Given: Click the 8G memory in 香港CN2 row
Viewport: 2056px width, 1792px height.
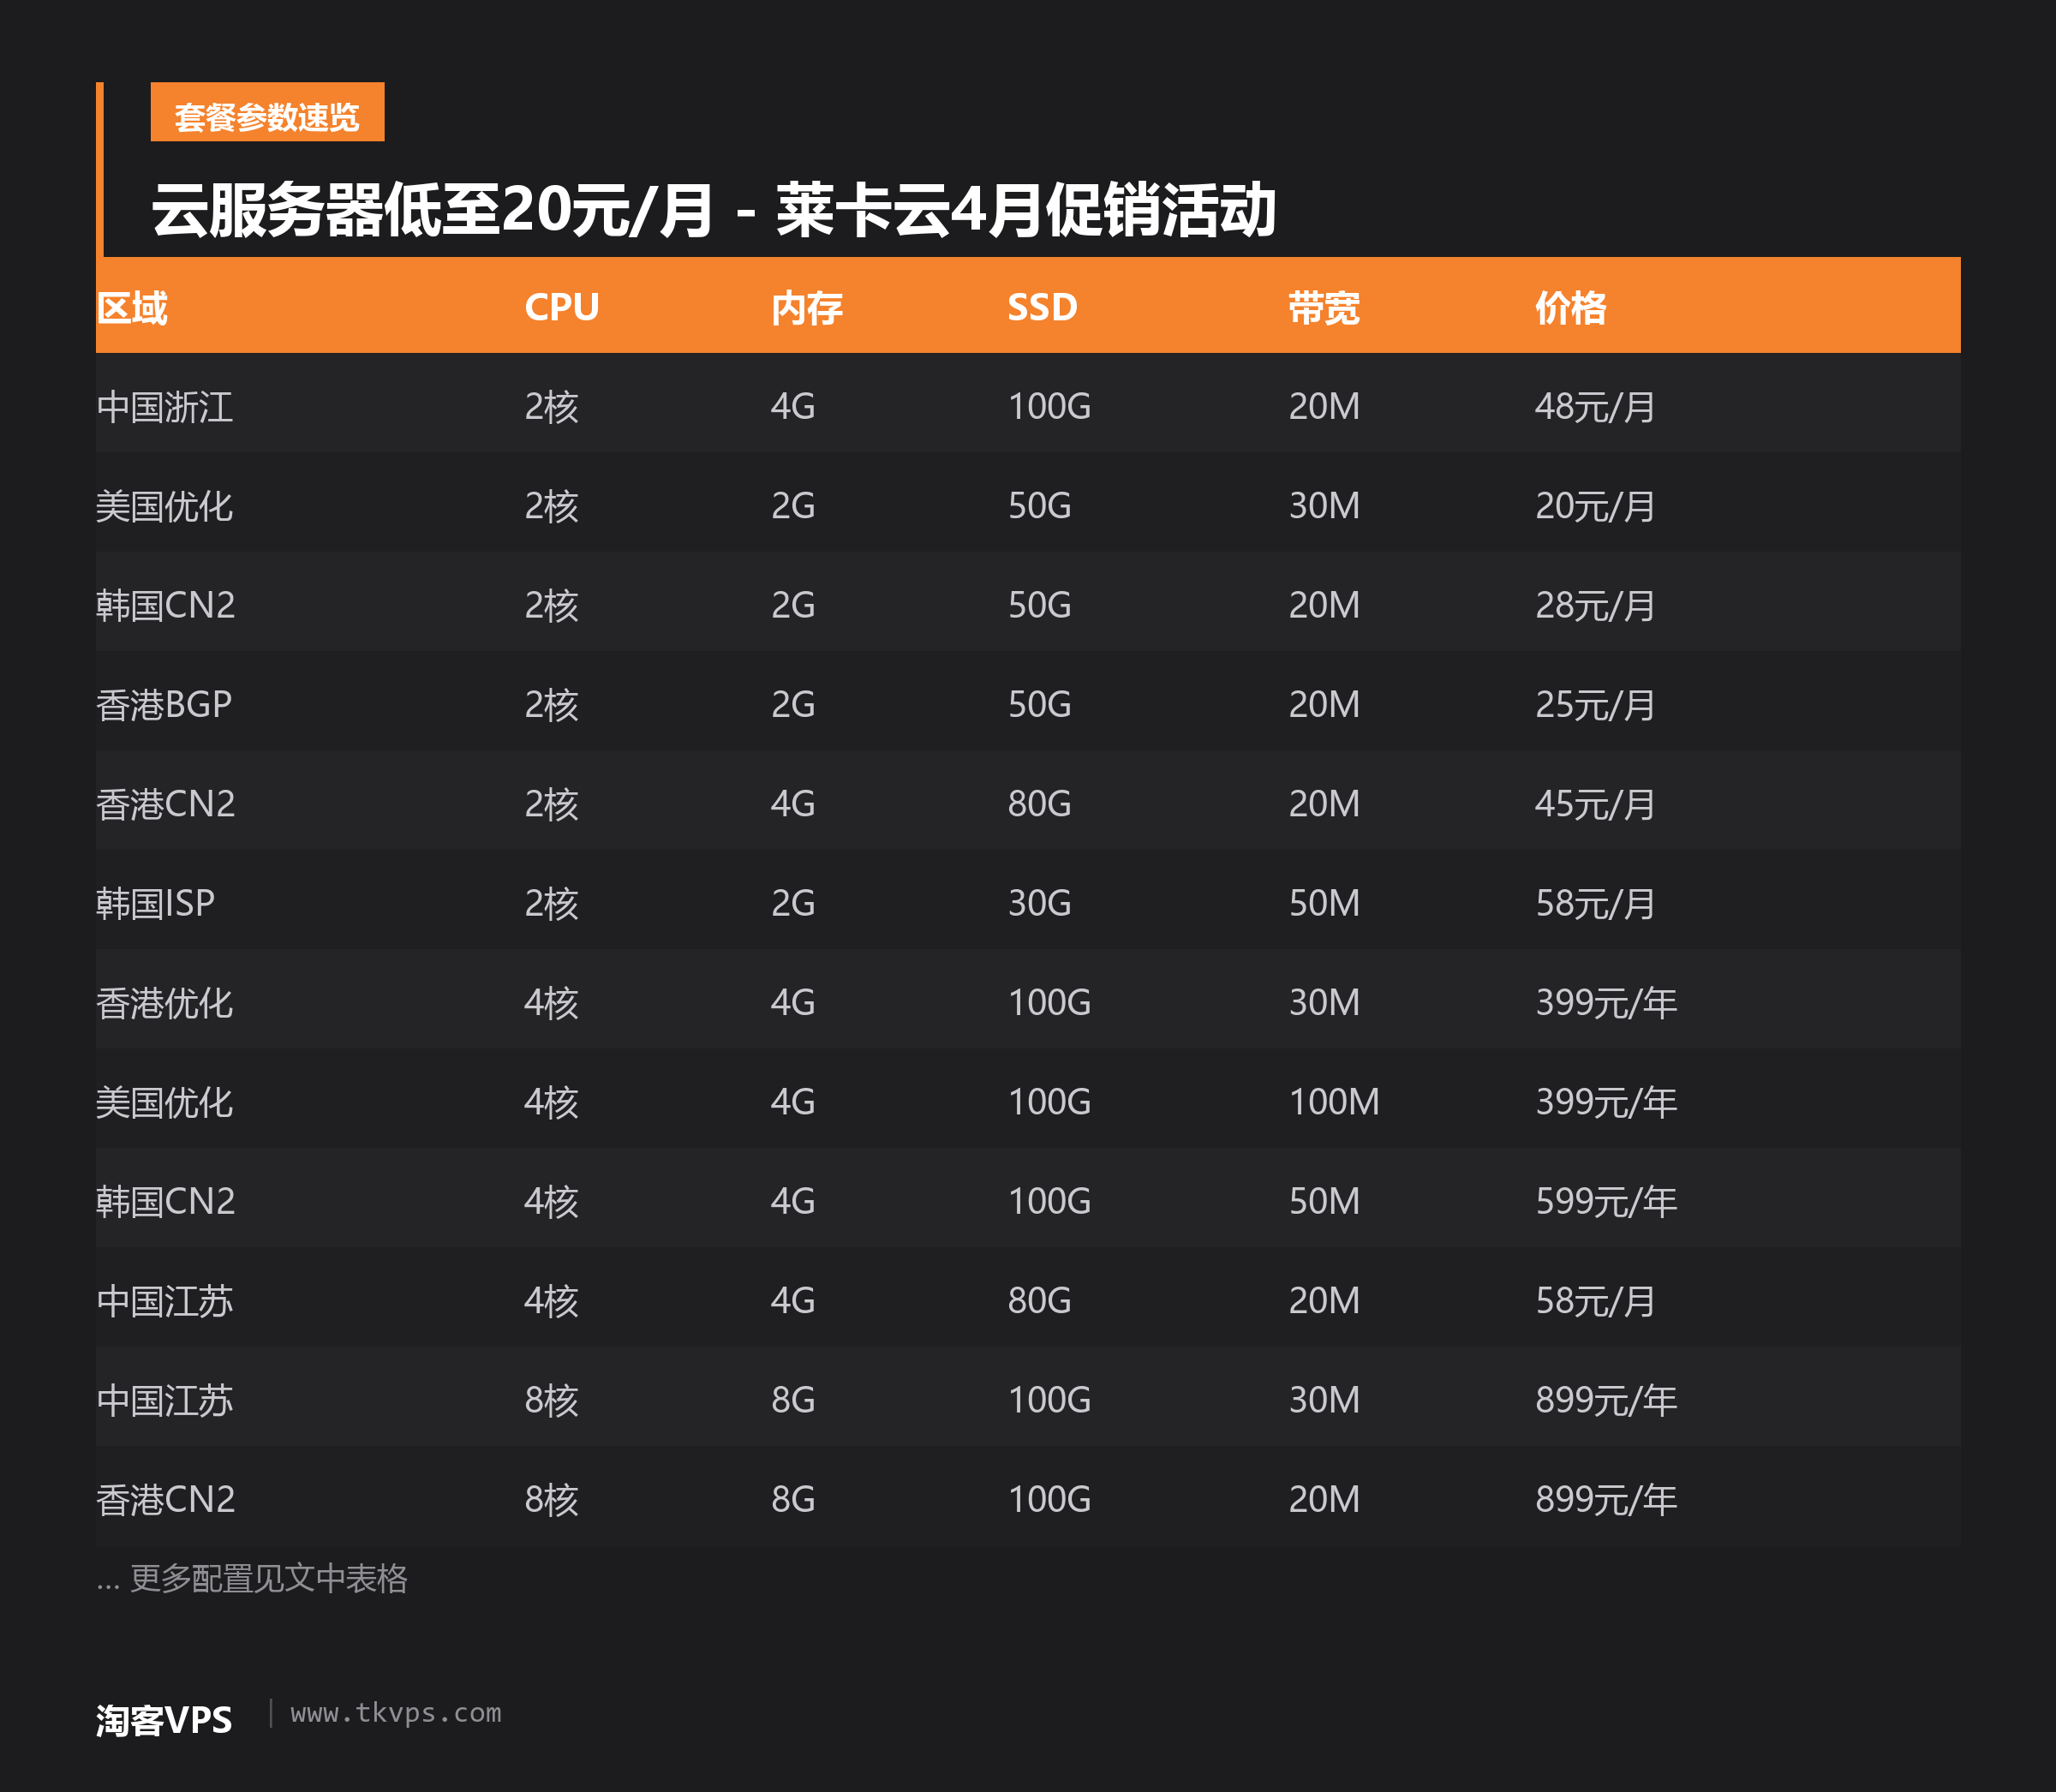Looking at the screenshot, I should pyautogui.click(x=793, y=1500).
